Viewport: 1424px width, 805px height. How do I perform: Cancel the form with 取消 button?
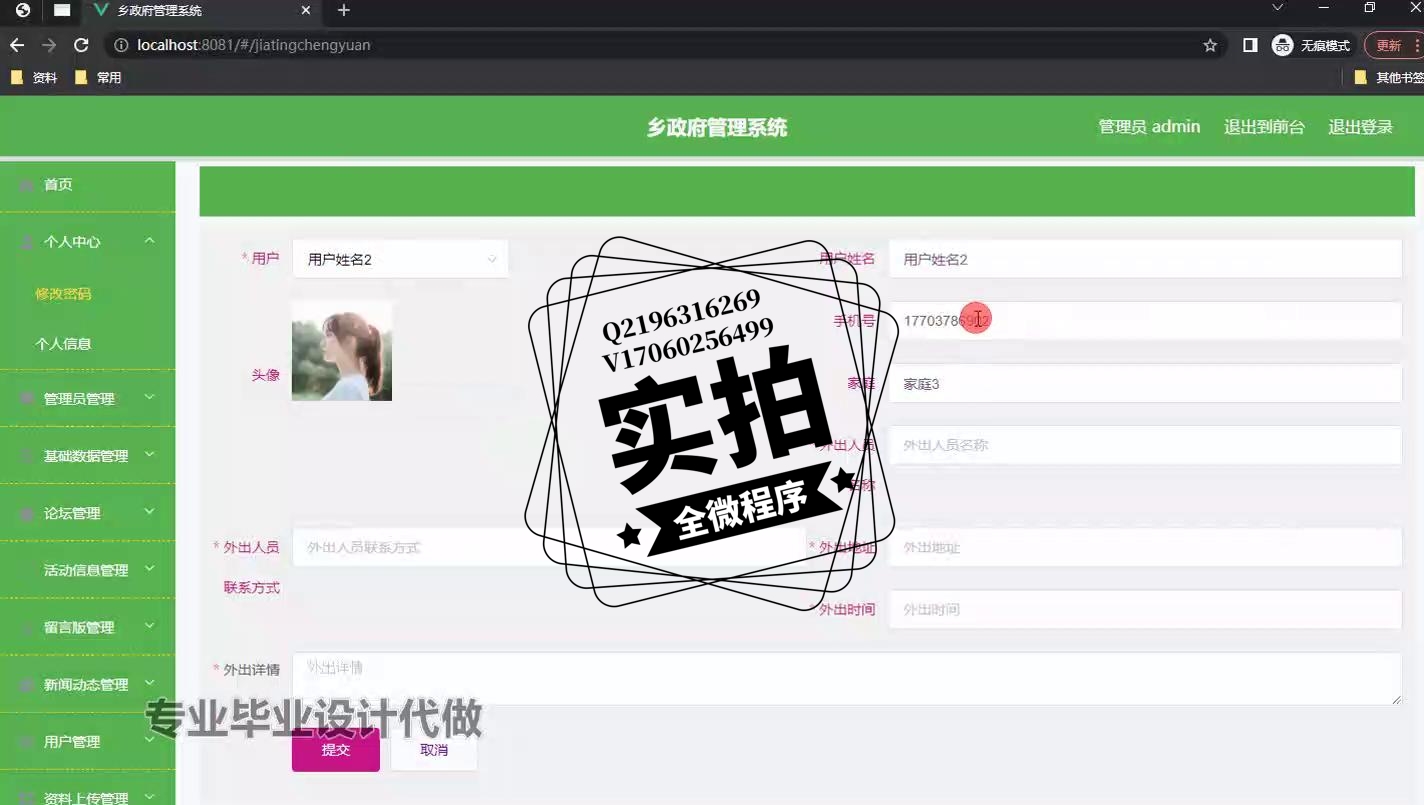coord(434,750)
